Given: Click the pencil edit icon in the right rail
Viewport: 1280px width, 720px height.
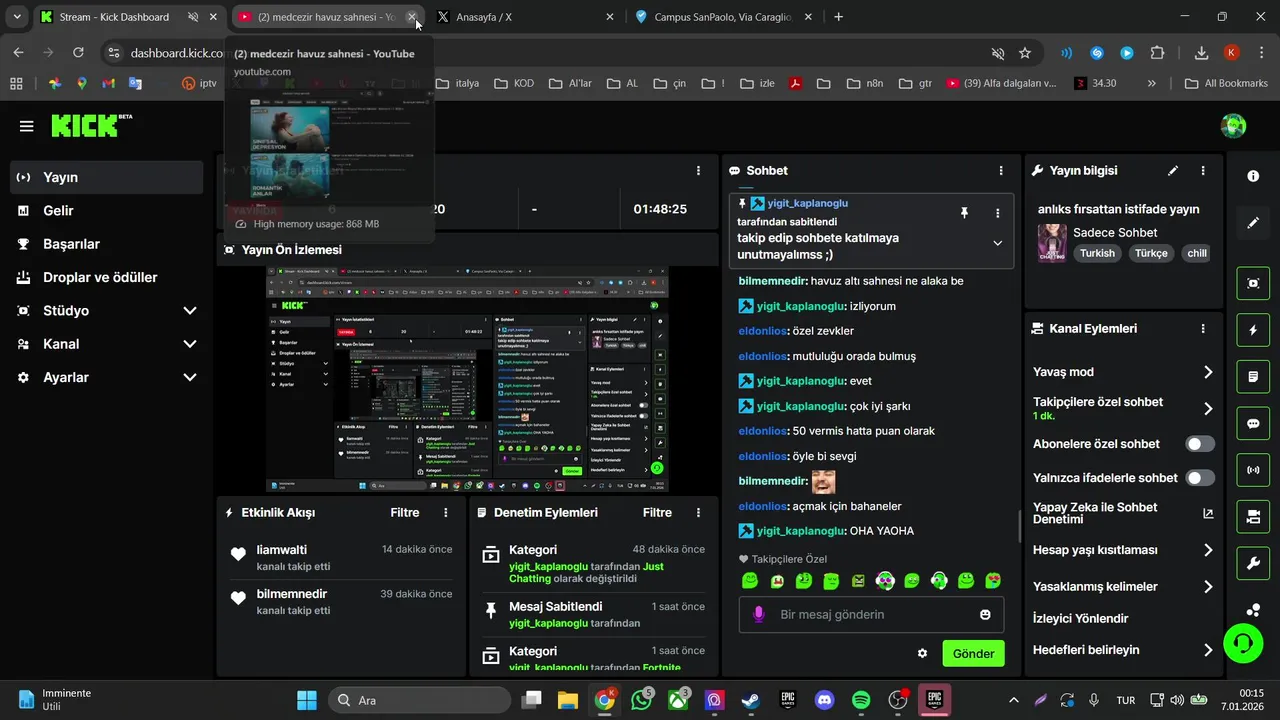Looking at the screenshot, I should click(x=1253, y=223).
